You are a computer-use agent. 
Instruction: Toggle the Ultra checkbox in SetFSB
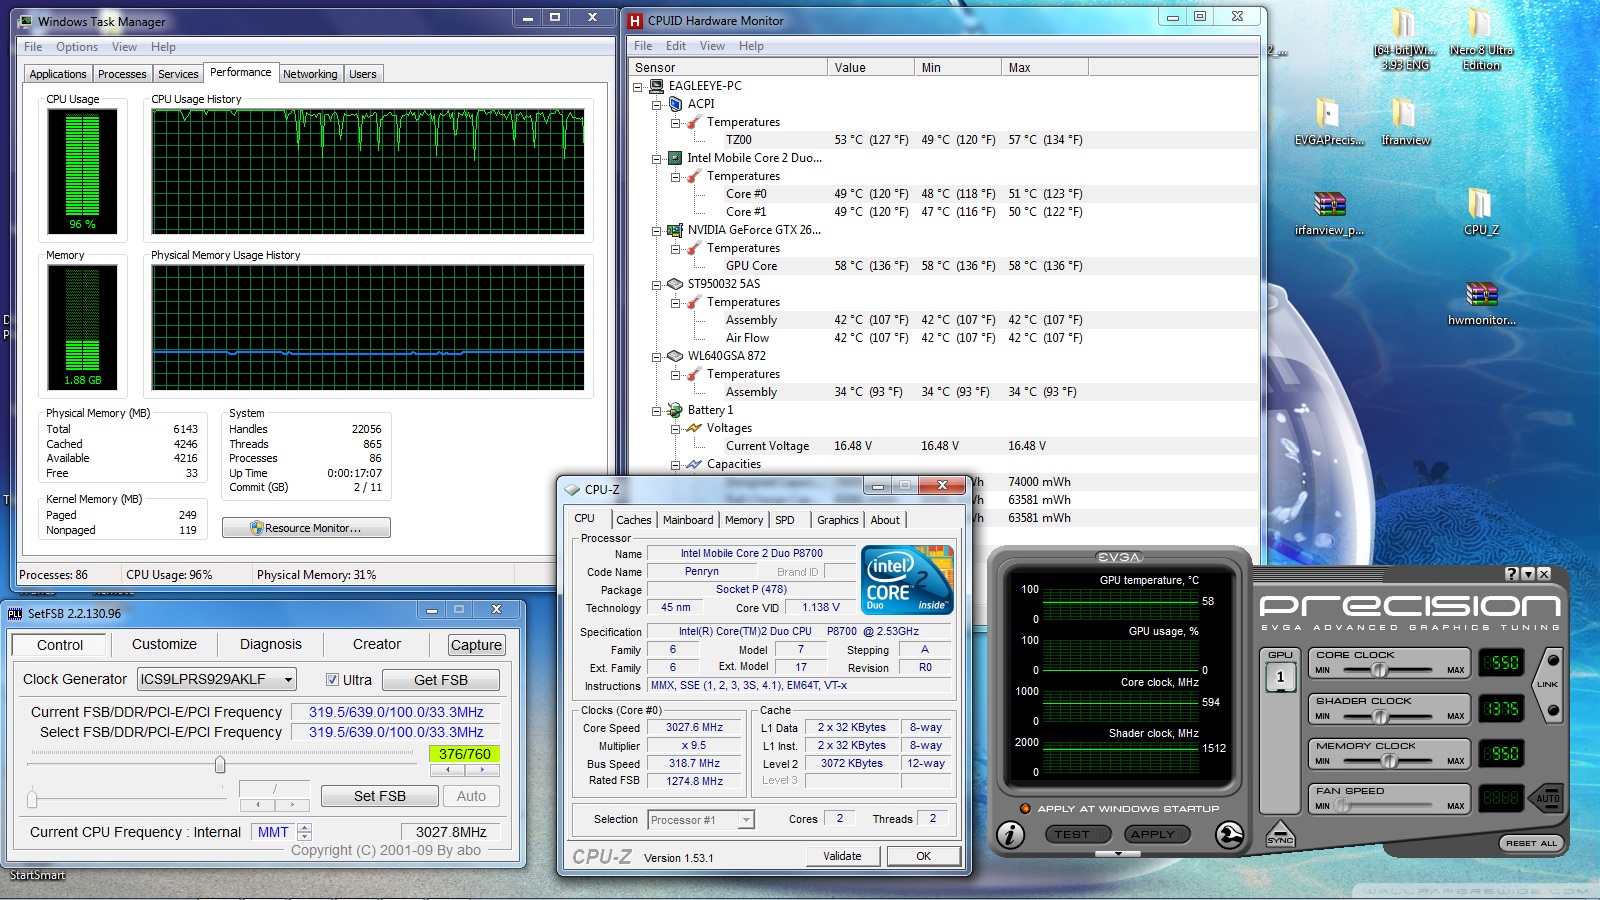[x=332, y=680]
